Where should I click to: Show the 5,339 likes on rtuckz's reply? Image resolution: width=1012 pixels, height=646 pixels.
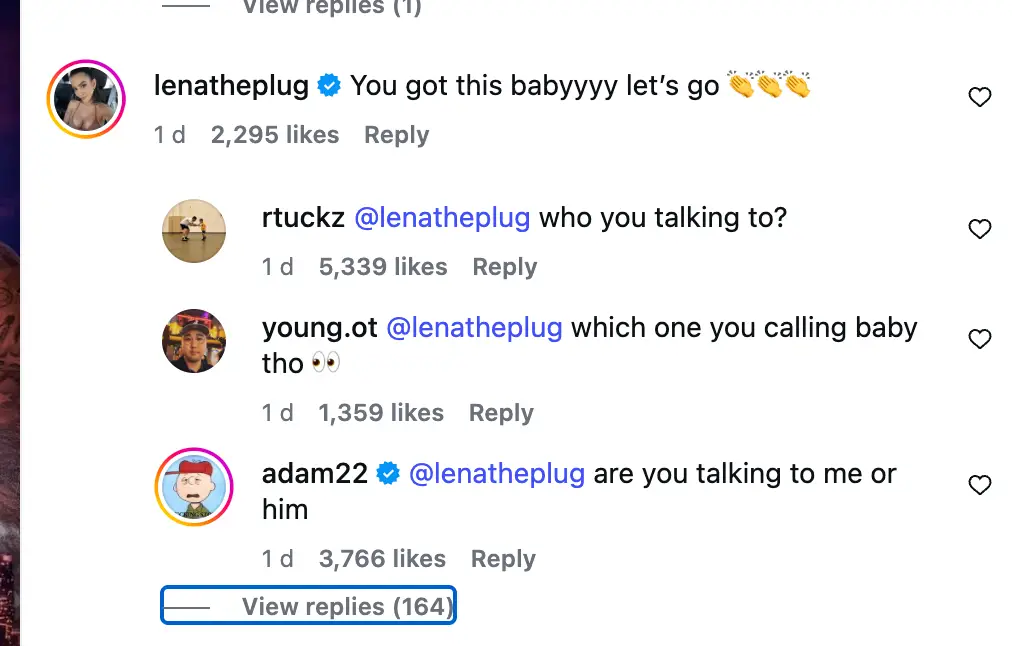383,267
